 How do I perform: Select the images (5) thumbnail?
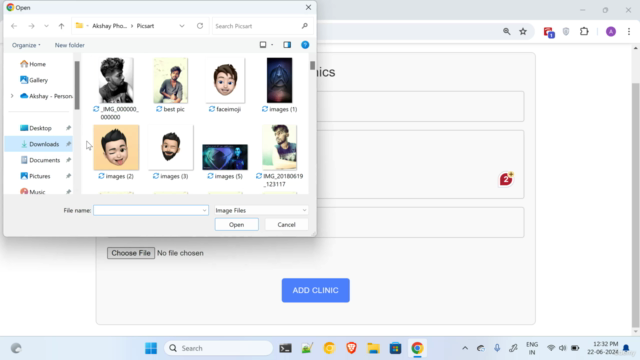pos(225,157)
